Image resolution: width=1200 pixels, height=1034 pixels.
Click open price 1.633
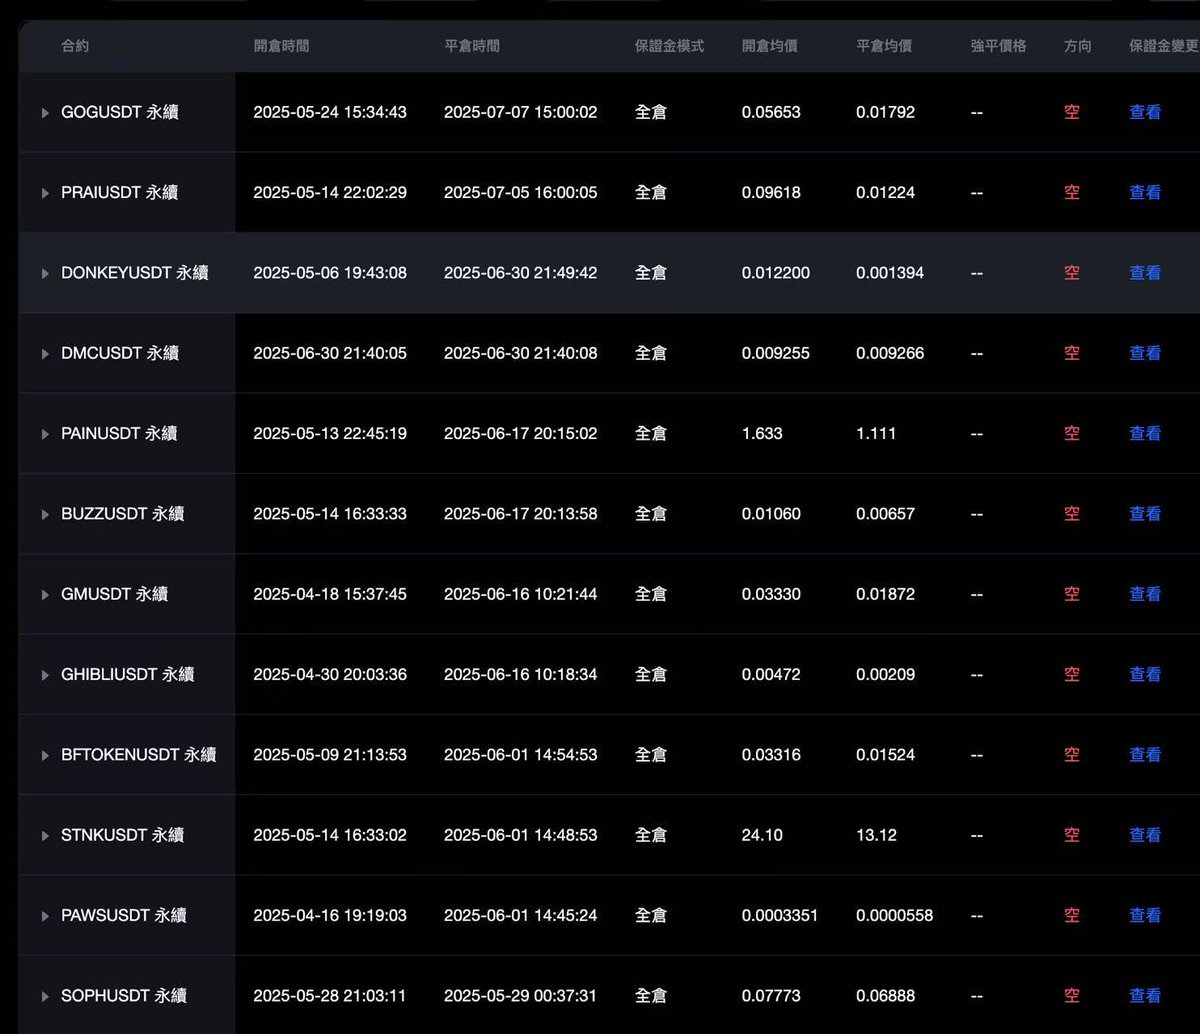click(762, 433)
